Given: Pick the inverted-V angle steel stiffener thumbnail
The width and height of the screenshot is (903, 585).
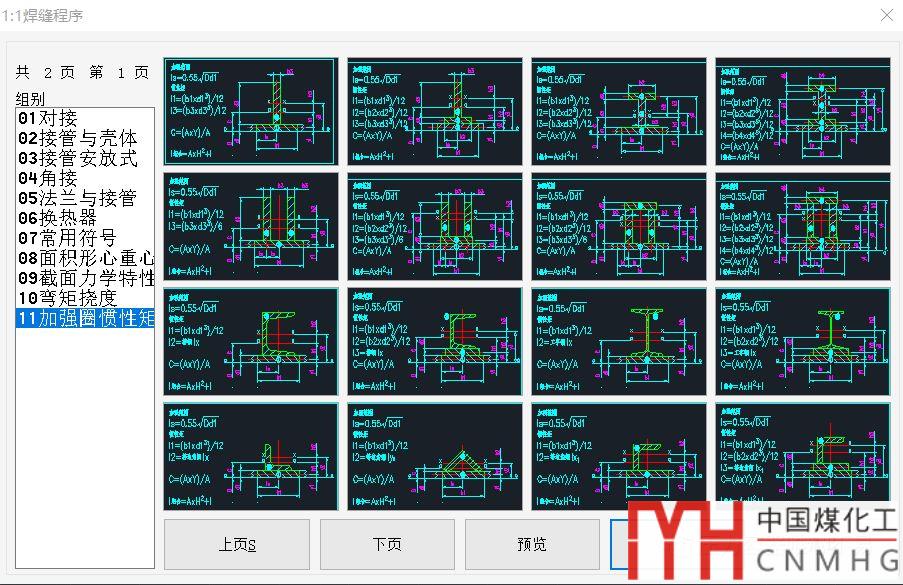Looking at the screenshot, I should 435,456.
